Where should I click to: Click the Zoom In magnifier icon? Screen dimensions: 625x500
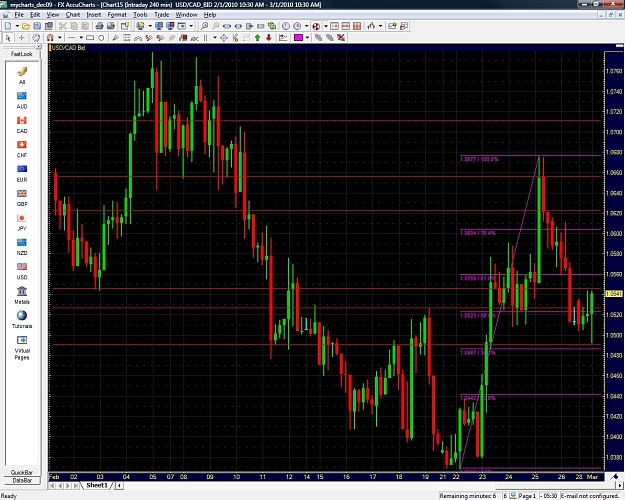pyautogui.click(x=204, y=26)
